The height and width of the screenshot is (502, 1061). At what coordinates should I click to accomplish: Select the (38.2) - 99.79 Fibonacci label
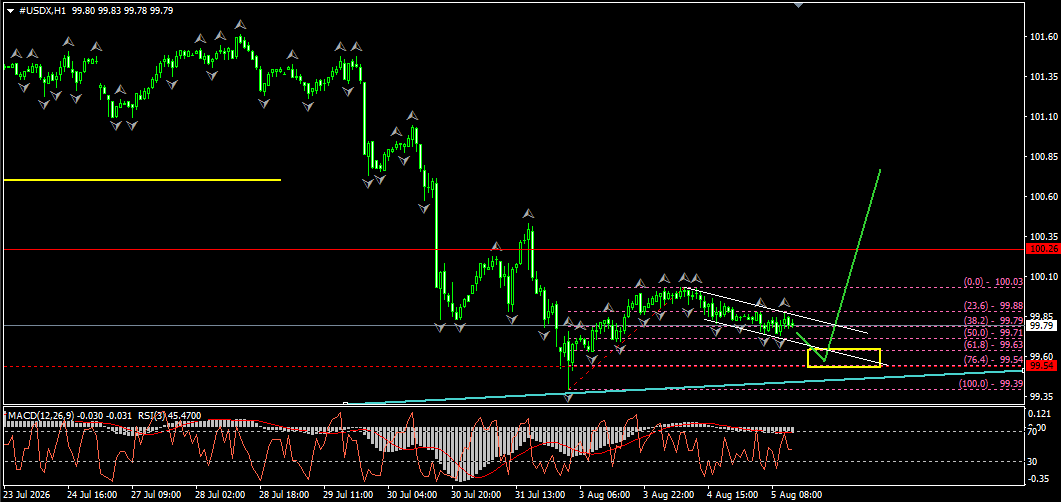(x=993, y=320)
